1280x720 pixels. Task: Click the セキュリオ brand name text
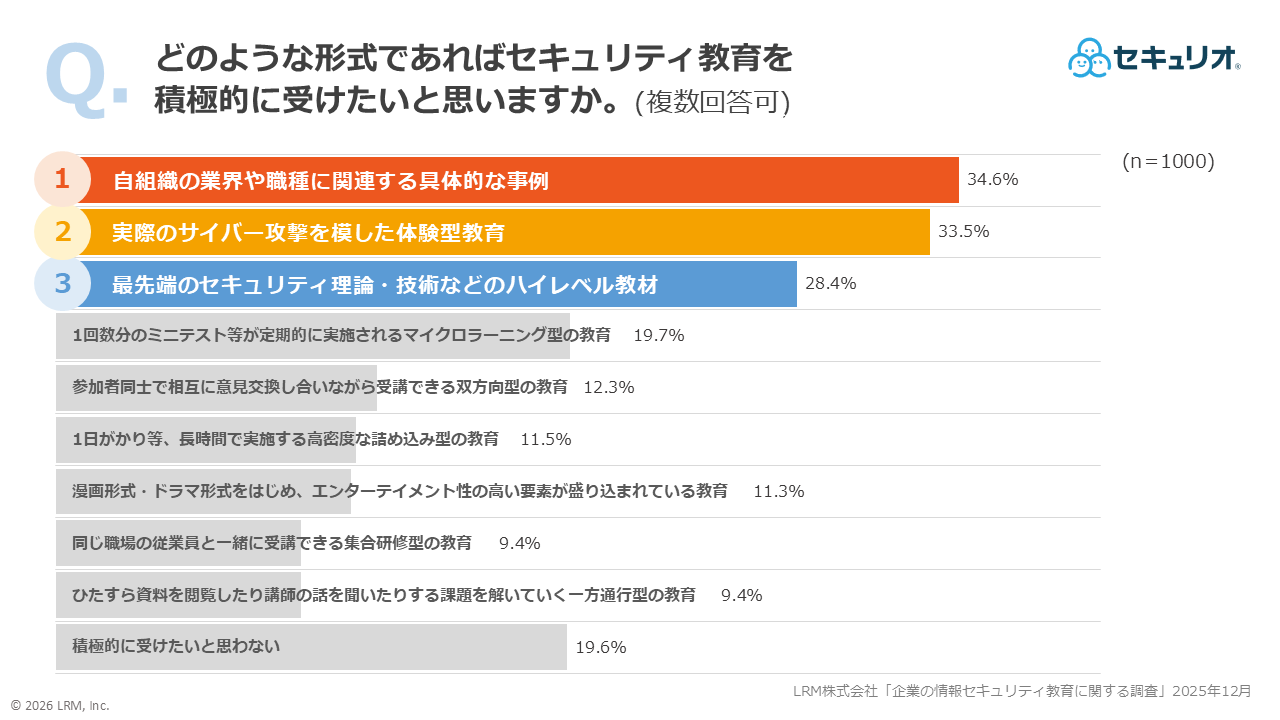pyautogui.click(x=1176, y=58)
